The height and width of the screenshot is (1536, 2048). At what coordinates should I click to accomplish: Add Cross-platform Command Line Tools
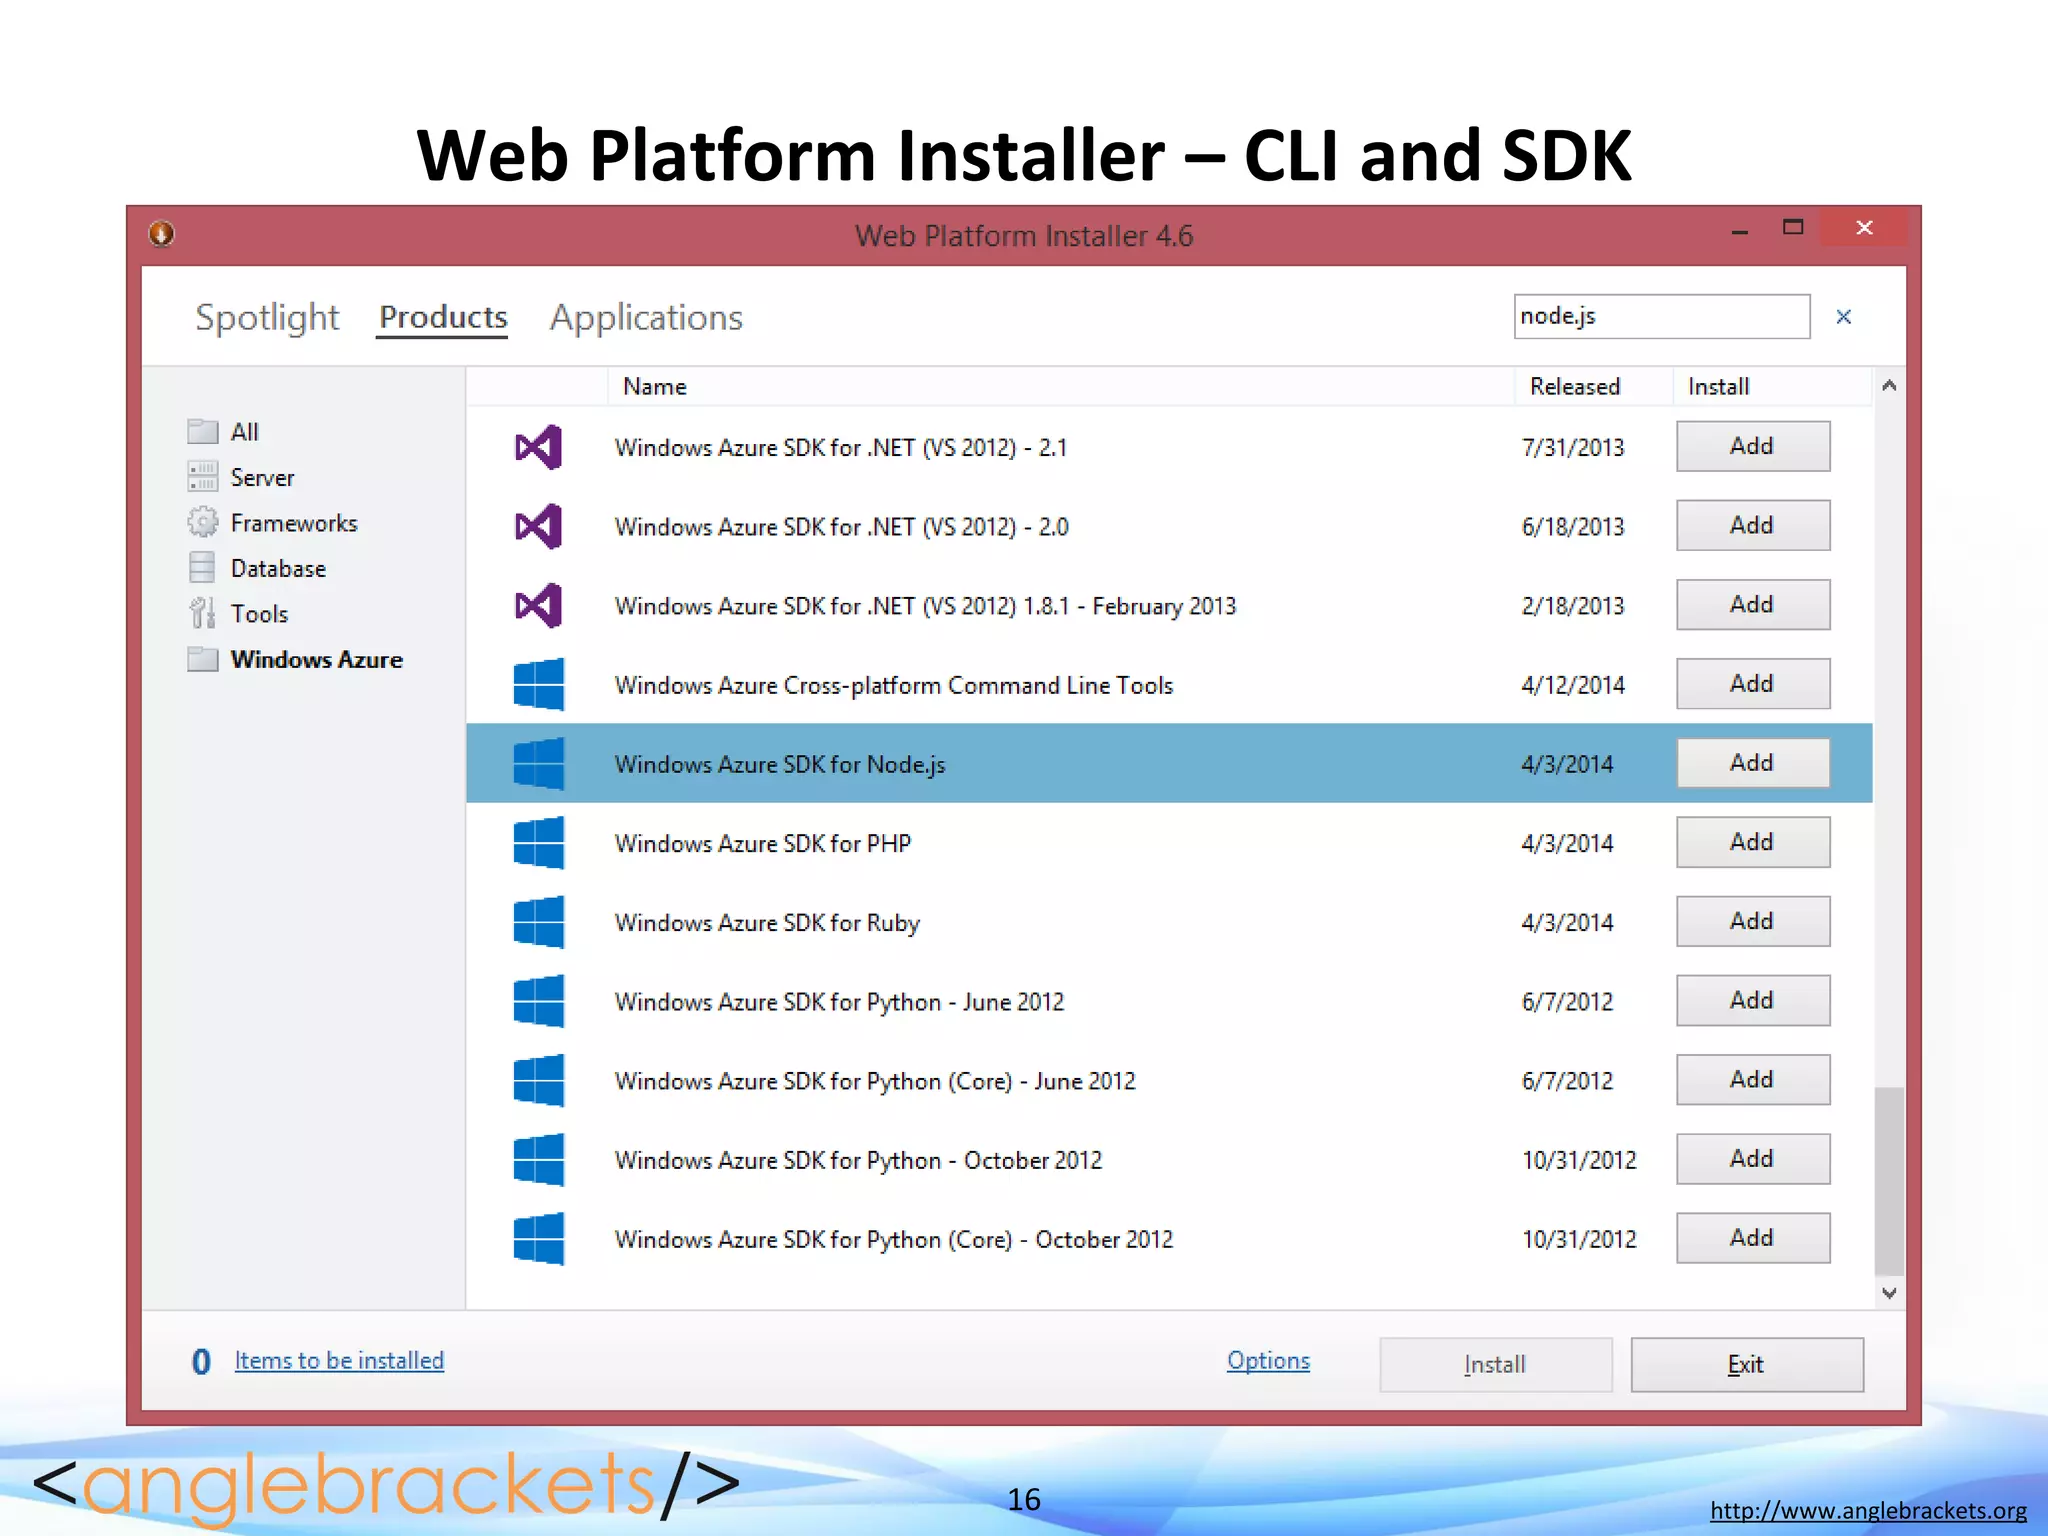(x=1753, y=683)
